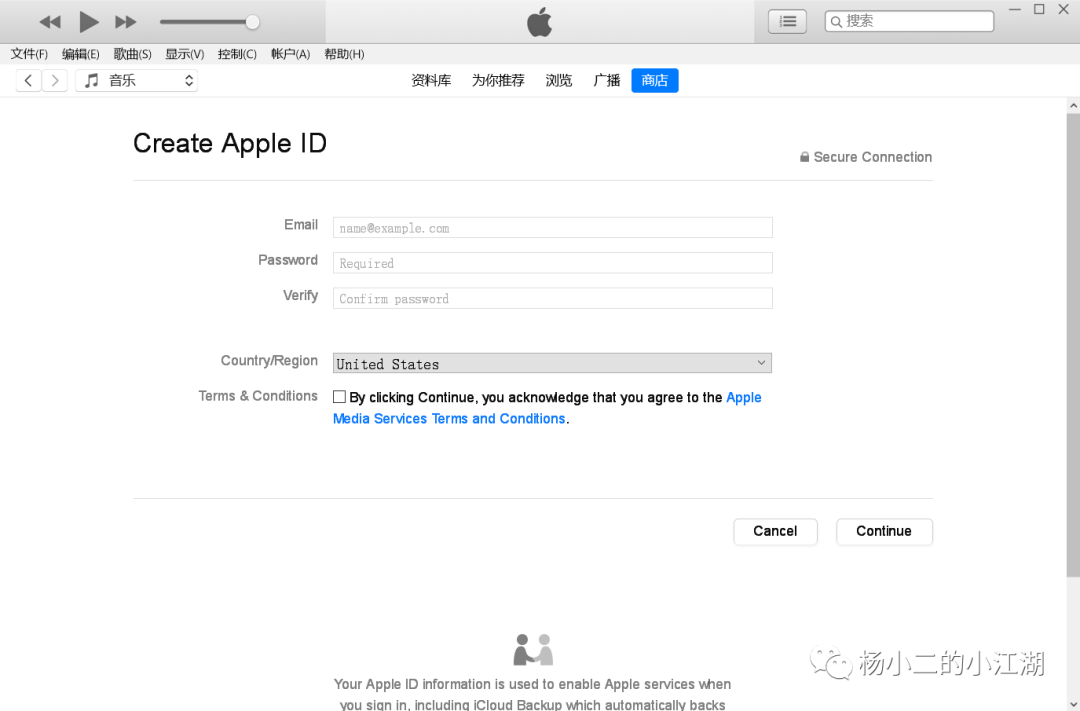The width and height of the screenshot is (1080, 711).
Task: Open the 帐户(A) menu
Action: 290,54
